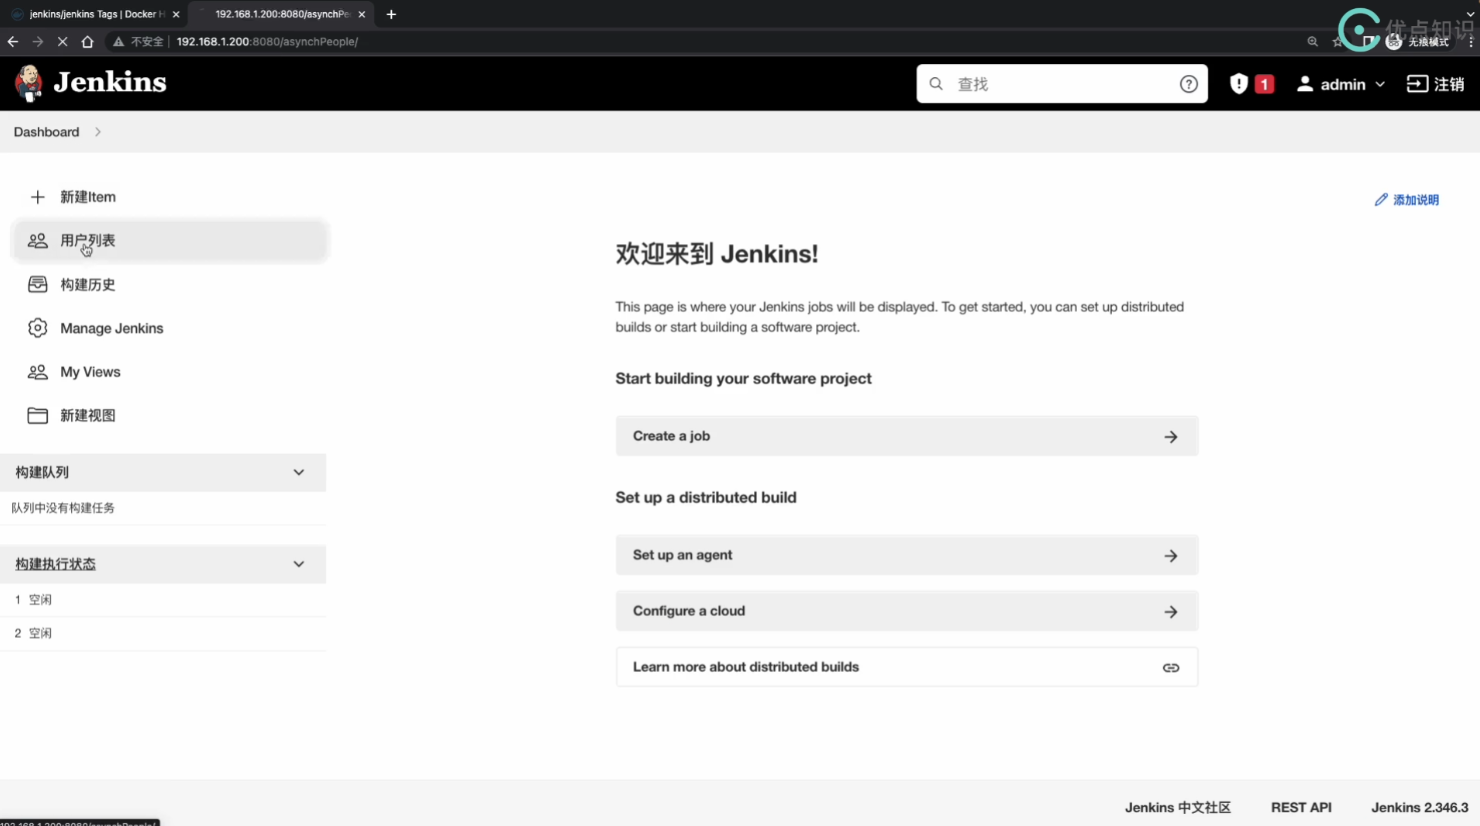Viewport: 1480px width, 826px height.
Task: Open a new browser tab
Action: (x=391, y=14)
